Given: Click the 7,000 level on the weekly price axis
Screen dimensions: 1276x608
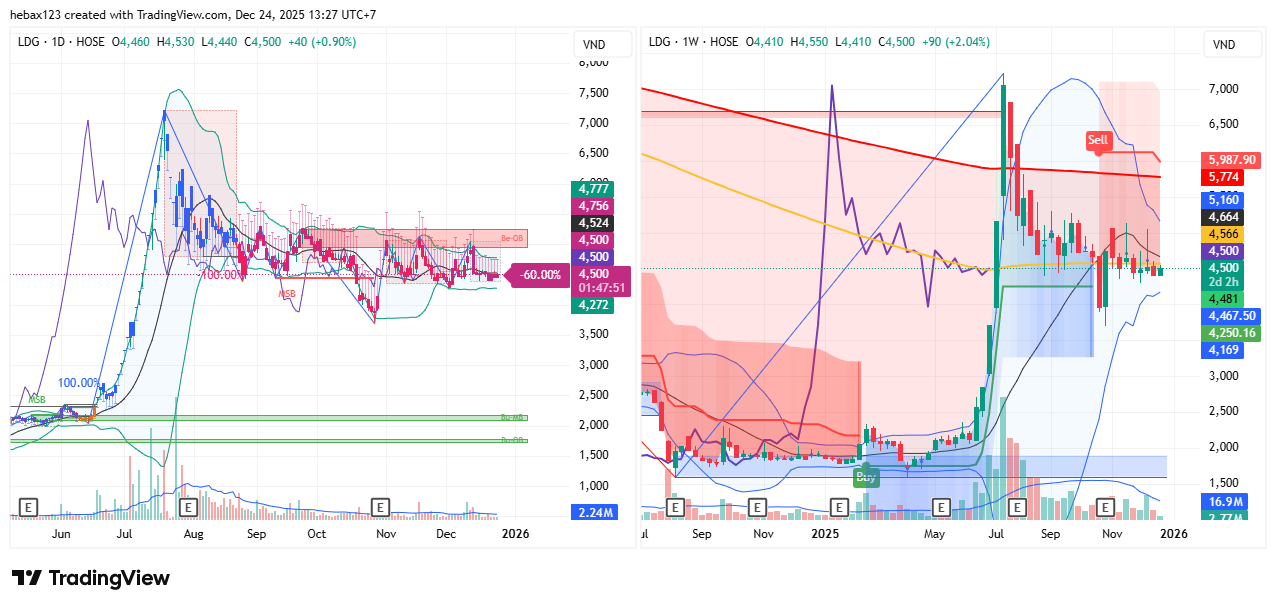Looking at the screenshot, I should click(x=1226, y=89).
